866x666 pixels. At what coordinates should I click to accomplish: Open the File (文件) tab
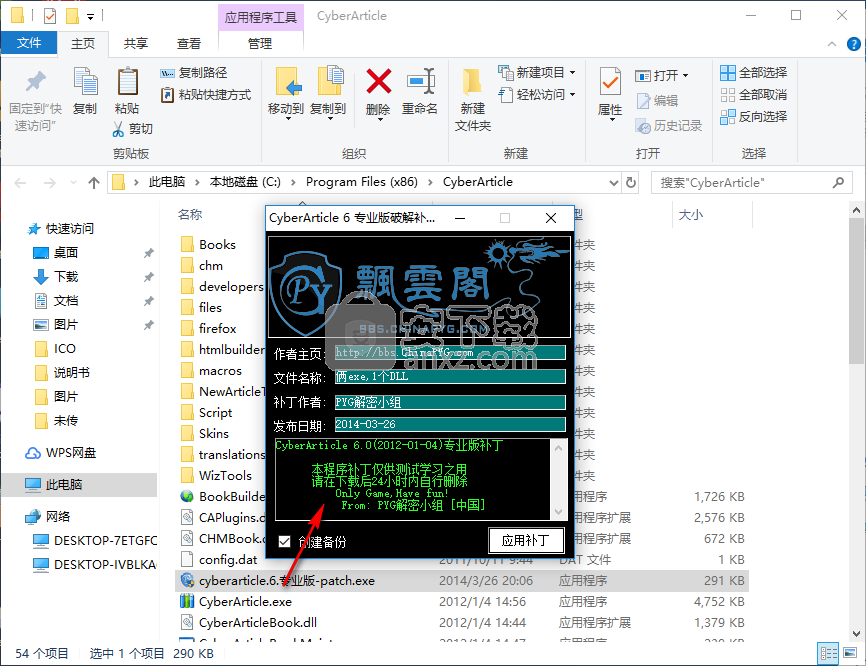[29, 43]
